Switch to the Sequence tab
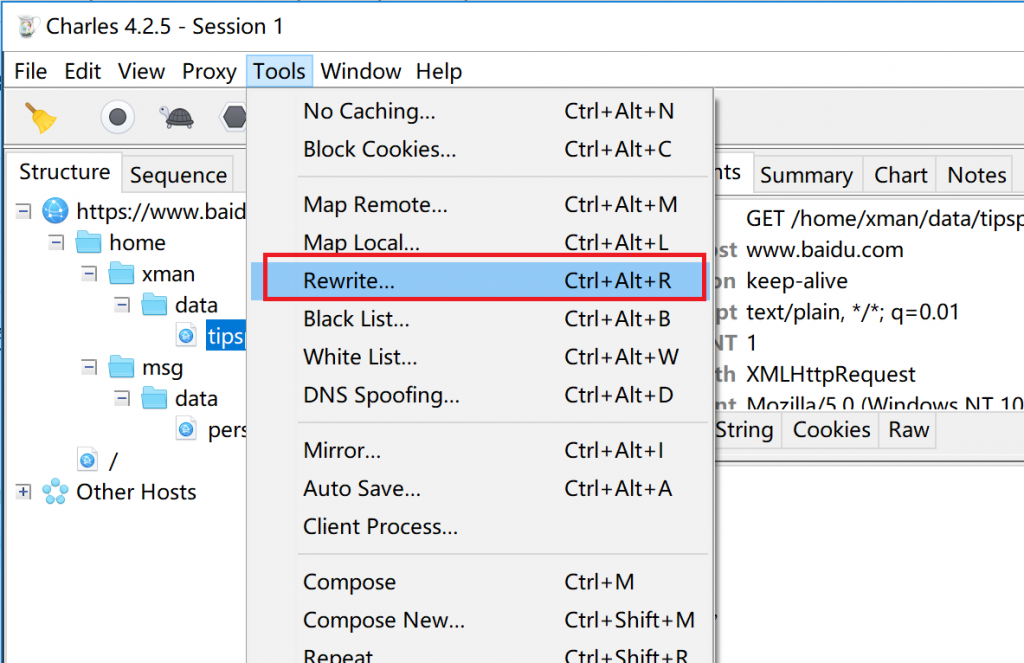Screen dimensions: 1024x663 click(178, 175)
